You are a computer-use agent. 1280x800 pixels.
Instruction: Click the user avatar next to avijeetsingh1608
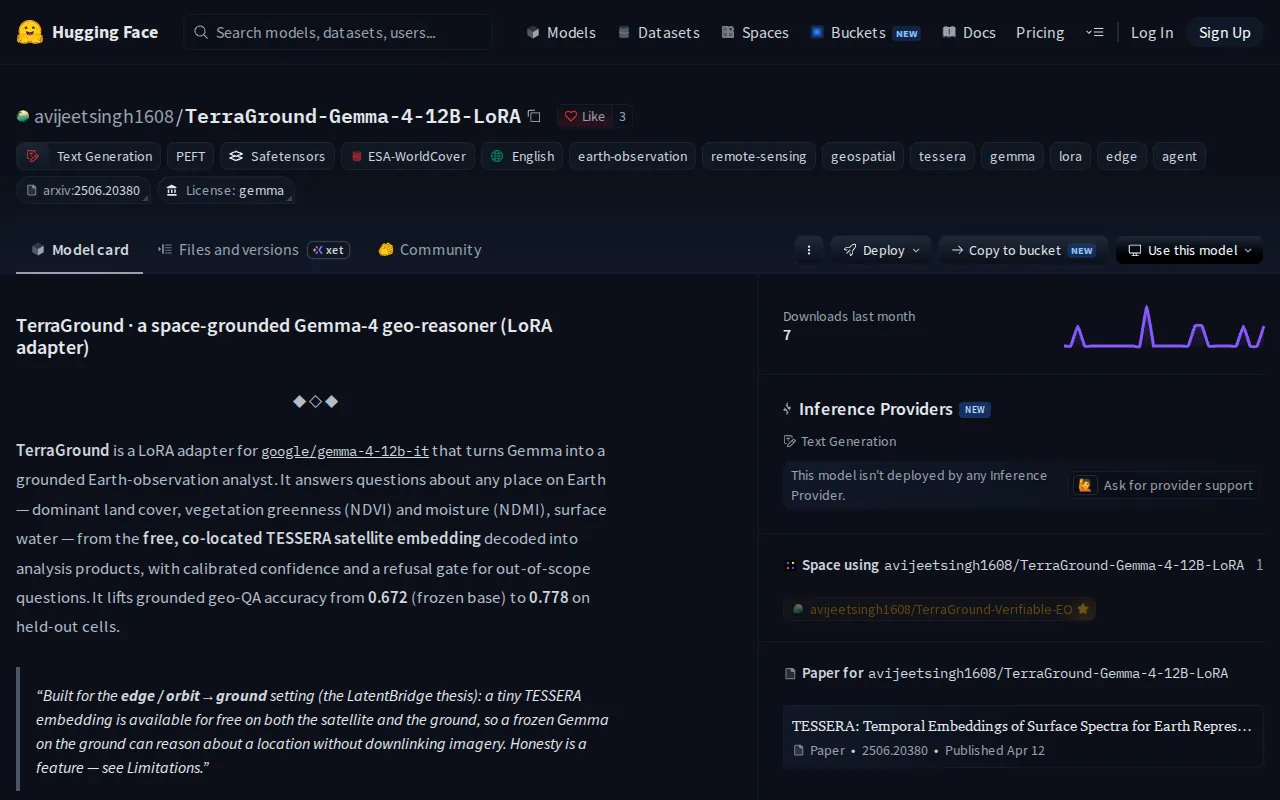pyautogui.click(x=23, y=116)
